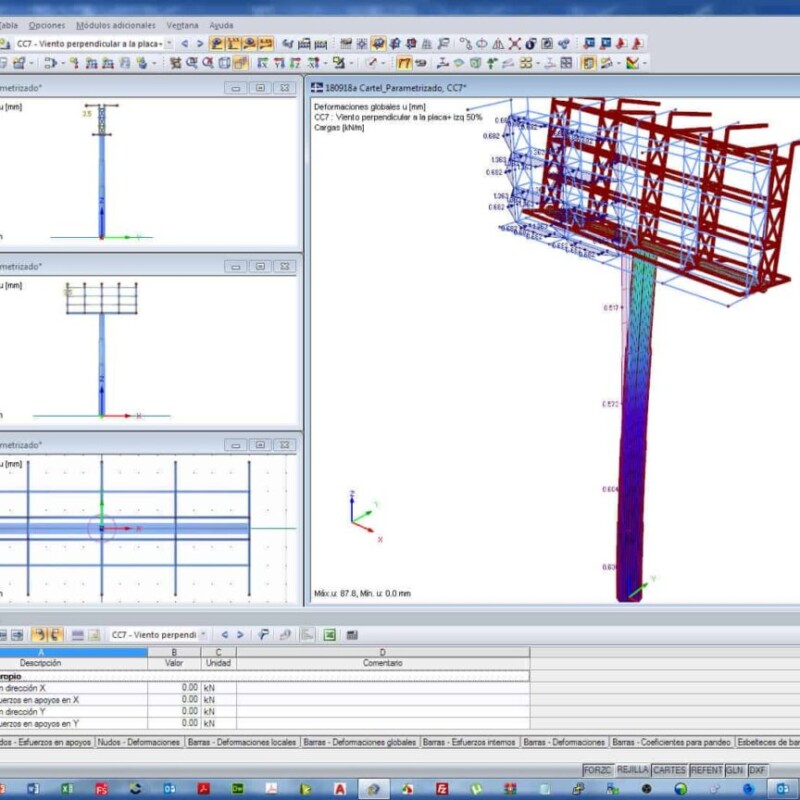Expand the color palette dropdown arrow at toolbar end

[645, 63]
